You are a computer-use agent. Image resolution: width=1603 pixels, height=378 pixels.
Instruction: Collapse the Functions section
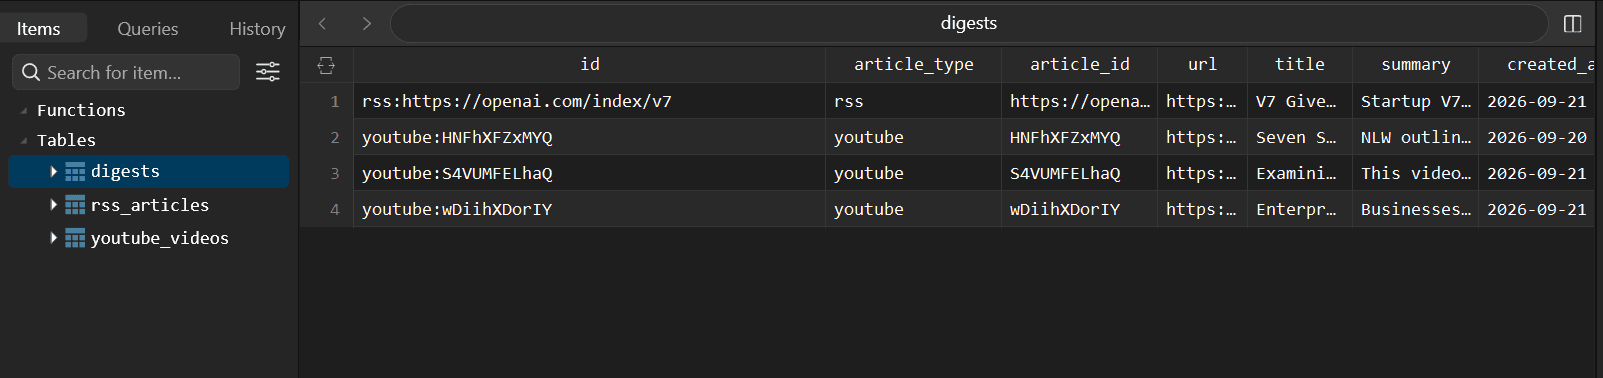(24, 111)
